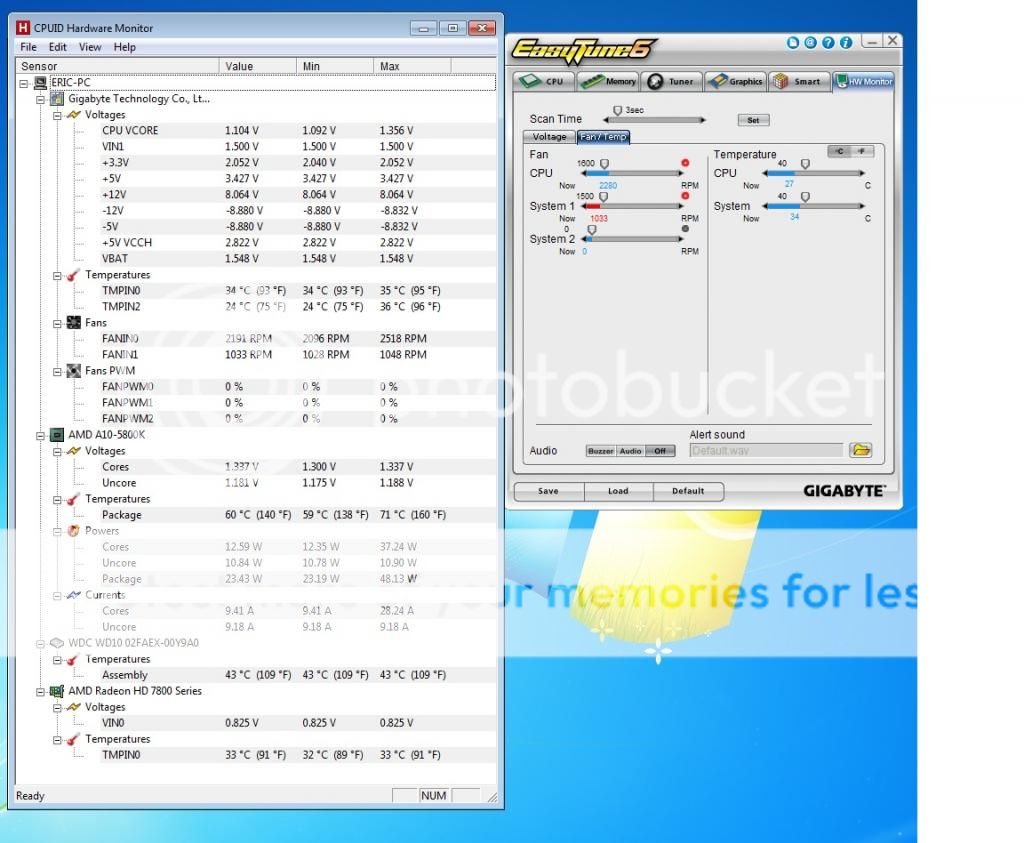The image size is (1024, 843).
Task: Click the AMD Radeon HD 7800 card icon
Action: [57, 691]
